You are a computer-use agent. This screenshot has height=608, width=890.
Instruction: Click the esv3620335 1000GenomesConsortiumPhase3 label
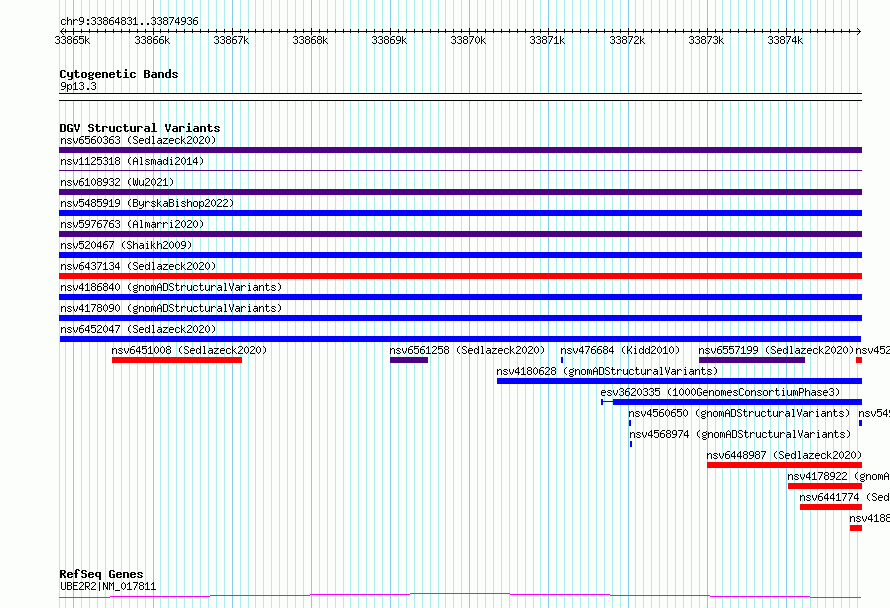720,392
